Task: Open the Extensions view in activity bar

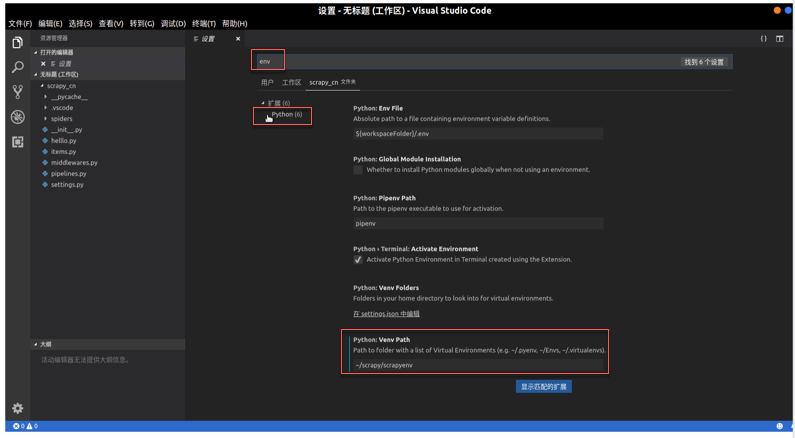Action: pyautogui.click(x=17, y=142)
